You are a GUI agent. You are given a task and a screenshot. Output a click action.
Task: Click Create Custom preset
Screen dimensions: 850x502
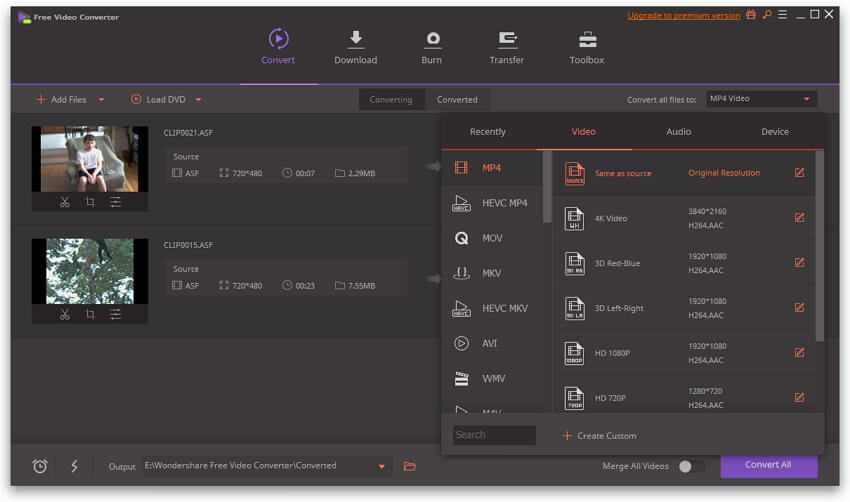pos(600,436)
